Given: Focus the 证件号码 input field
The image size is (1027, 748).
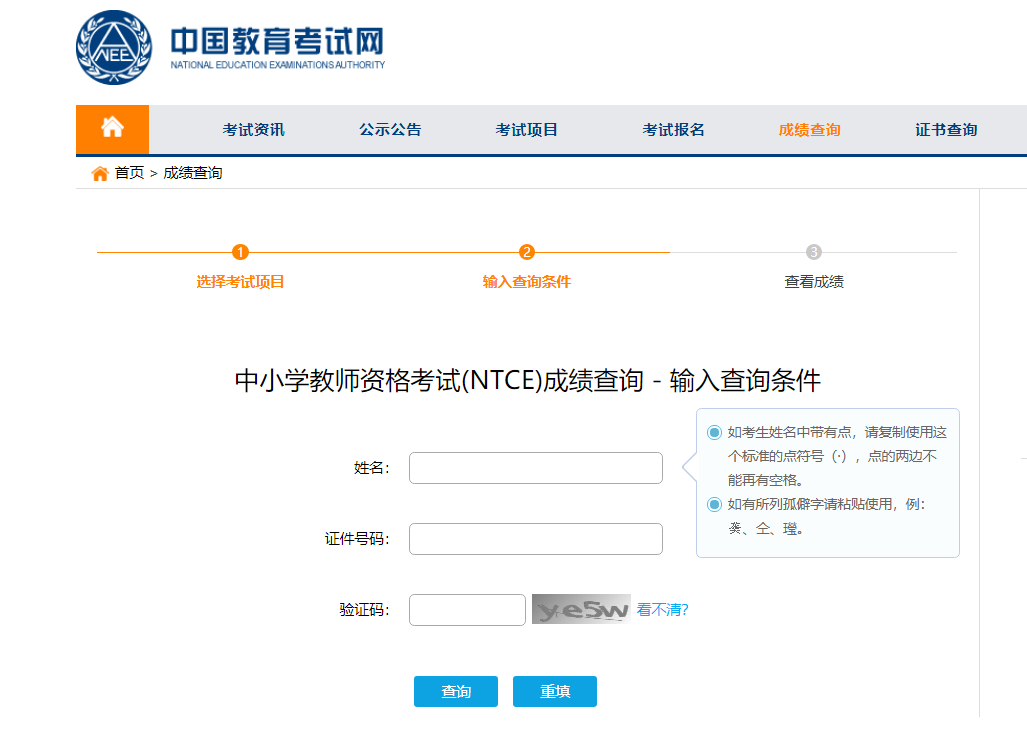Looking at the screenshot, I should (535, 539).
